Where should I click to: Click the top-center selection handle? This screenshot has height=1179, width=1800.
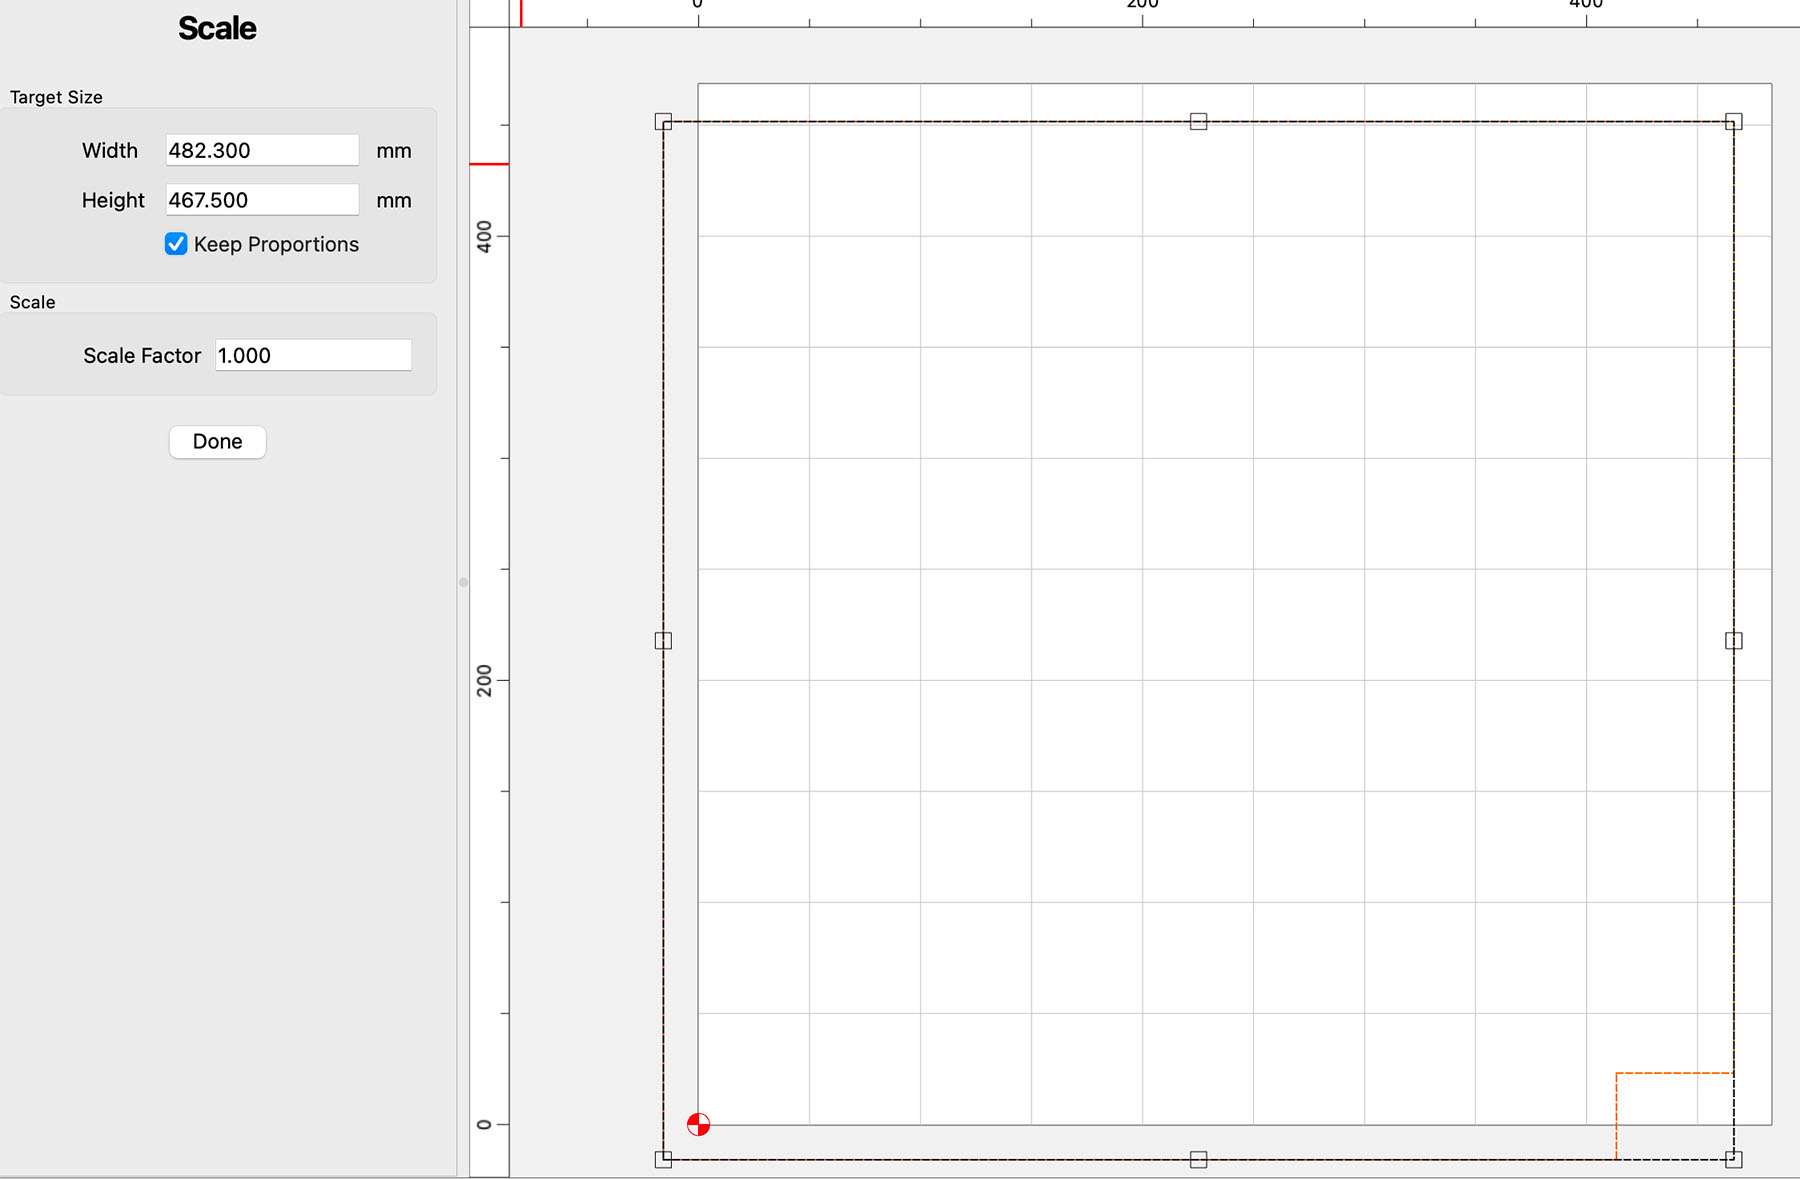pyautogui.click(x=1198, y=122)
